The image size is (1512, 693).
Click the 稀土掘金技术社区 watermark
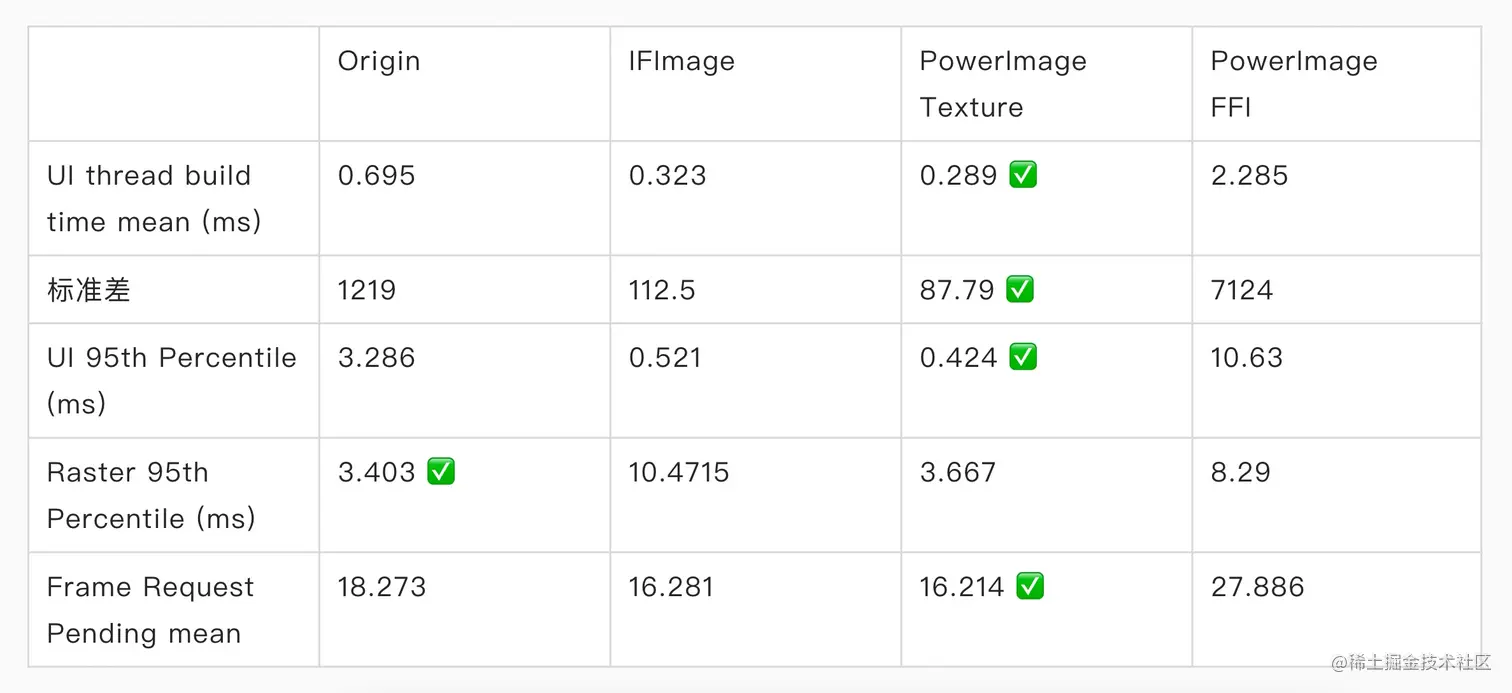pyautogui.click(x=1410, y=662)
